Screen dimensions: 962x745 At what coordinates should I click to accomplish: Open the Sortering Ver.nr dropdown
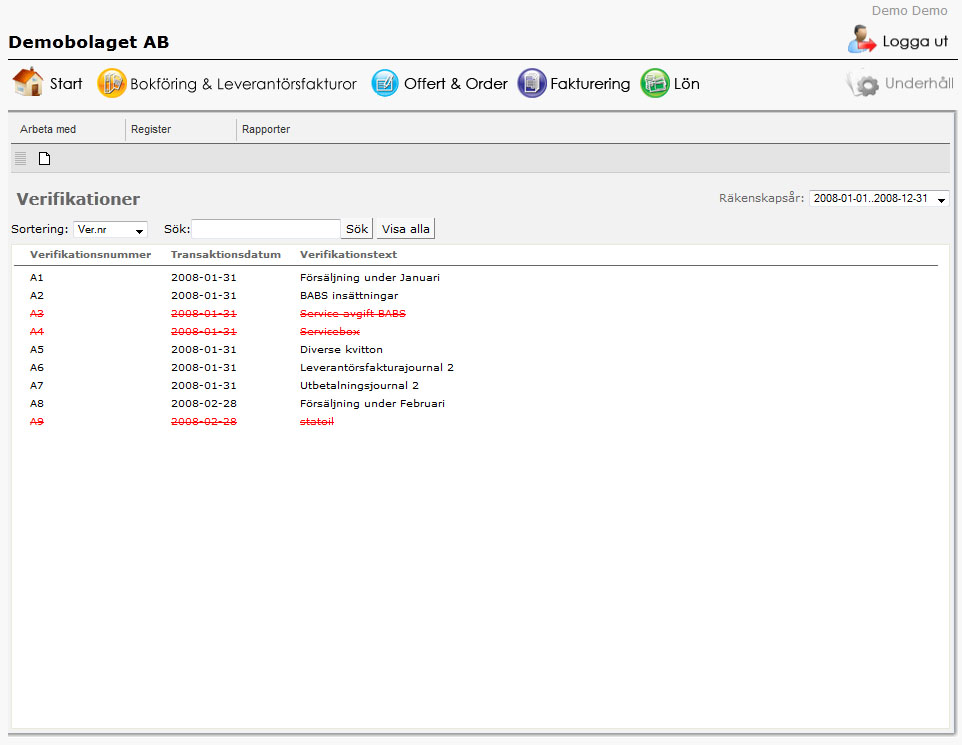coord(110,230)
